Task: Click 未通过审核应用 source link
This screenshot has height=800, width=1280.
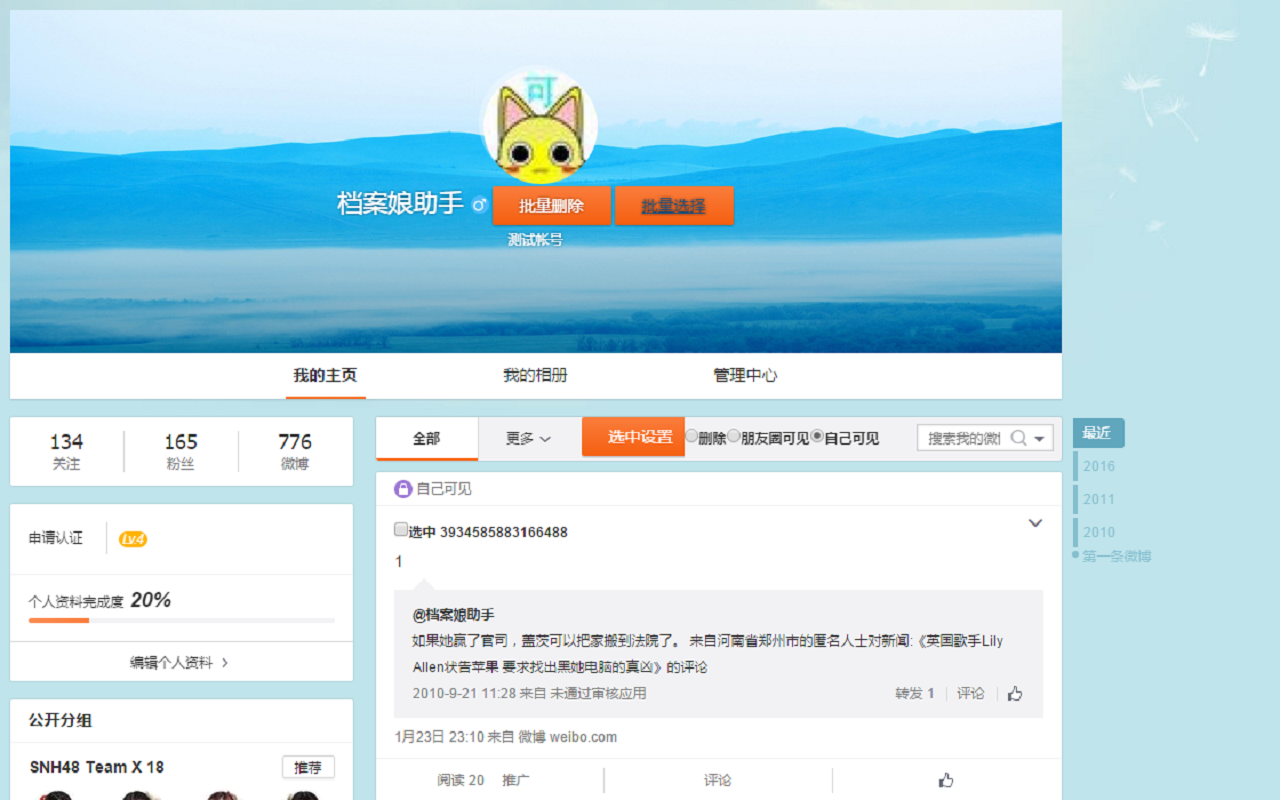Action: tap(598, 693)
